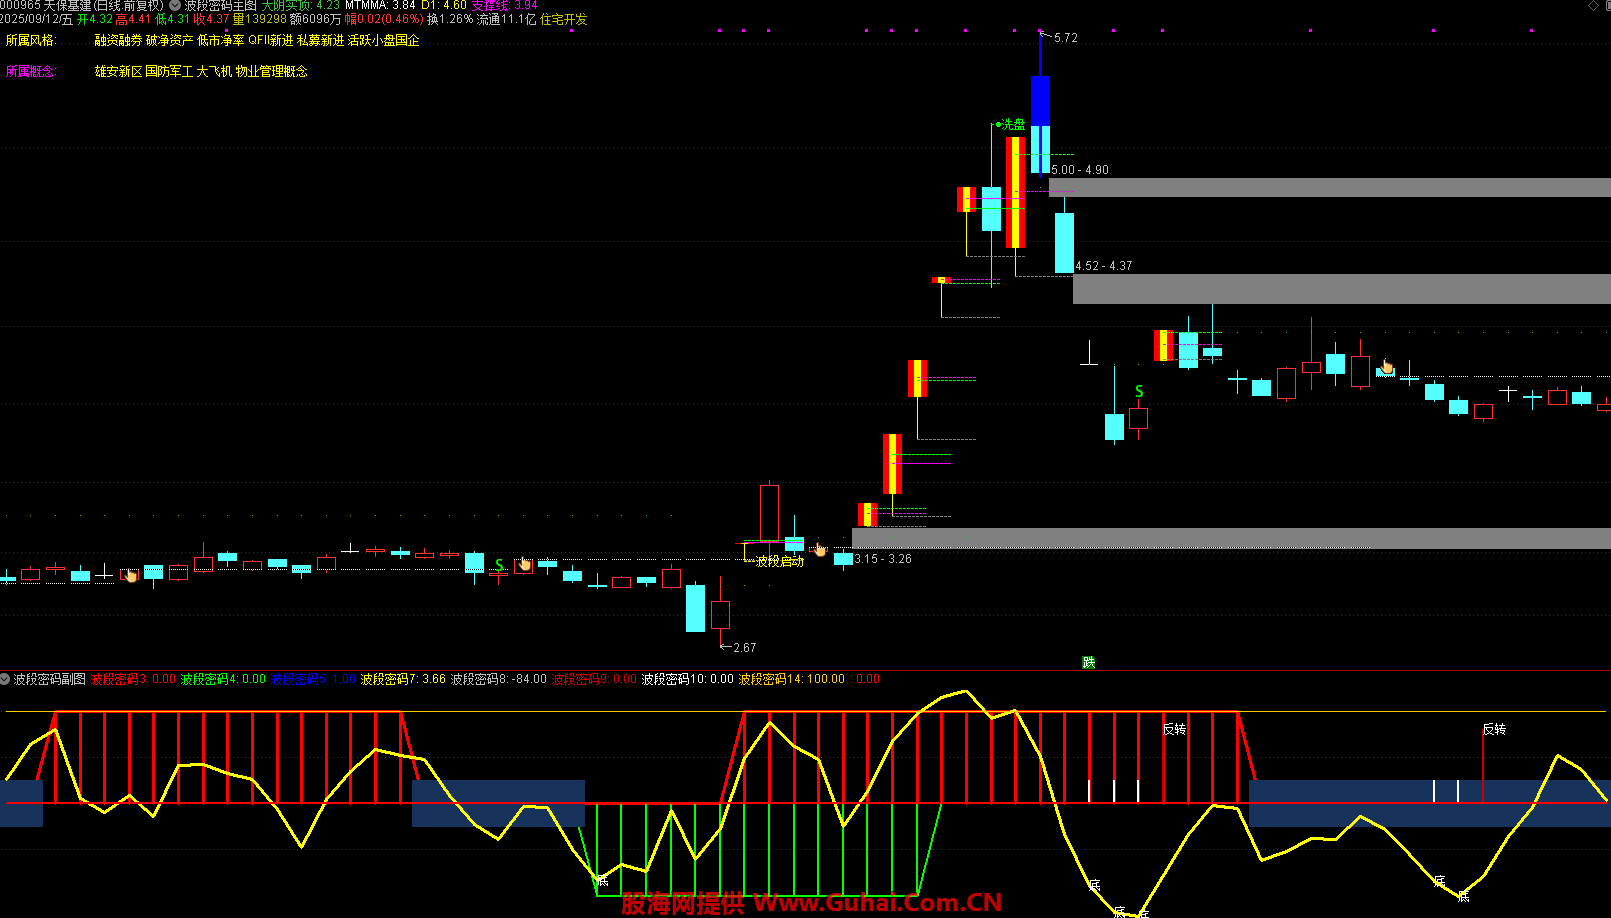Open the 国防军工 concept tag

pyautogui.click(x=169, y=71)
